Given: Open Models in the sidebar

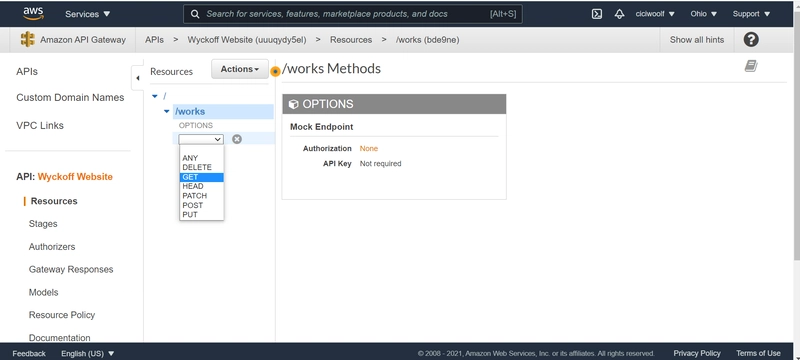Looking at the screenshot, I should [43, 292].
